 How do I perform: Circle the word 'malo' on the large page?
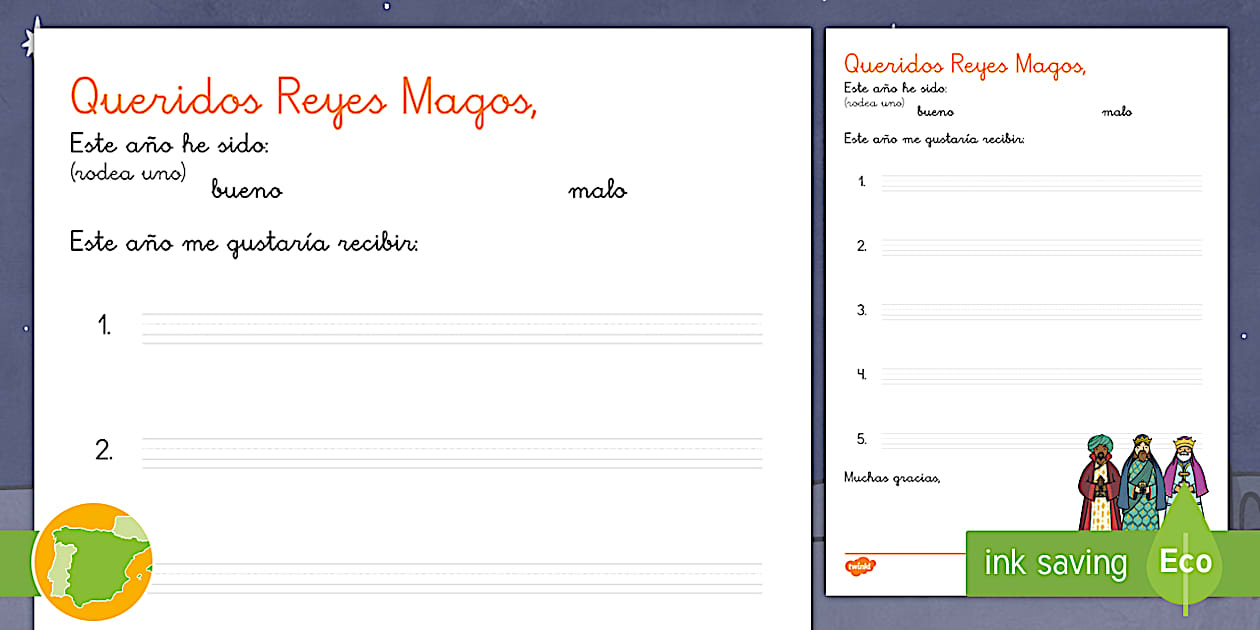(x=598, y=189)
